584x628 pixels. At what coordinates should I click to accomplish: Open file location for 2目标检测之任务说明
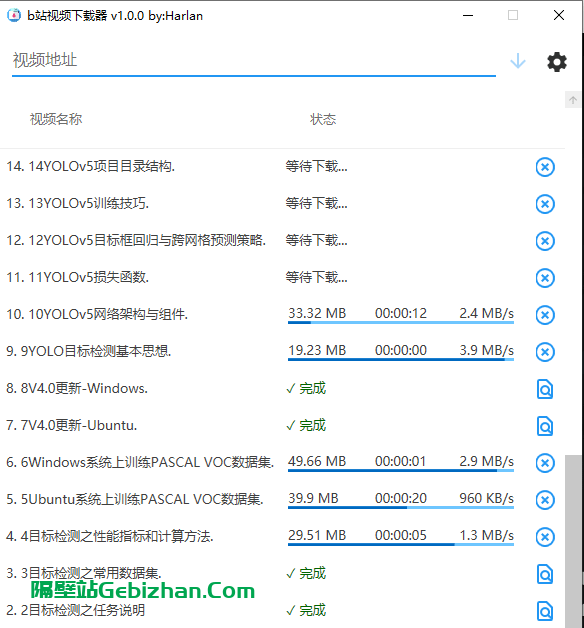pyautogui.click(x=545, y=611)
